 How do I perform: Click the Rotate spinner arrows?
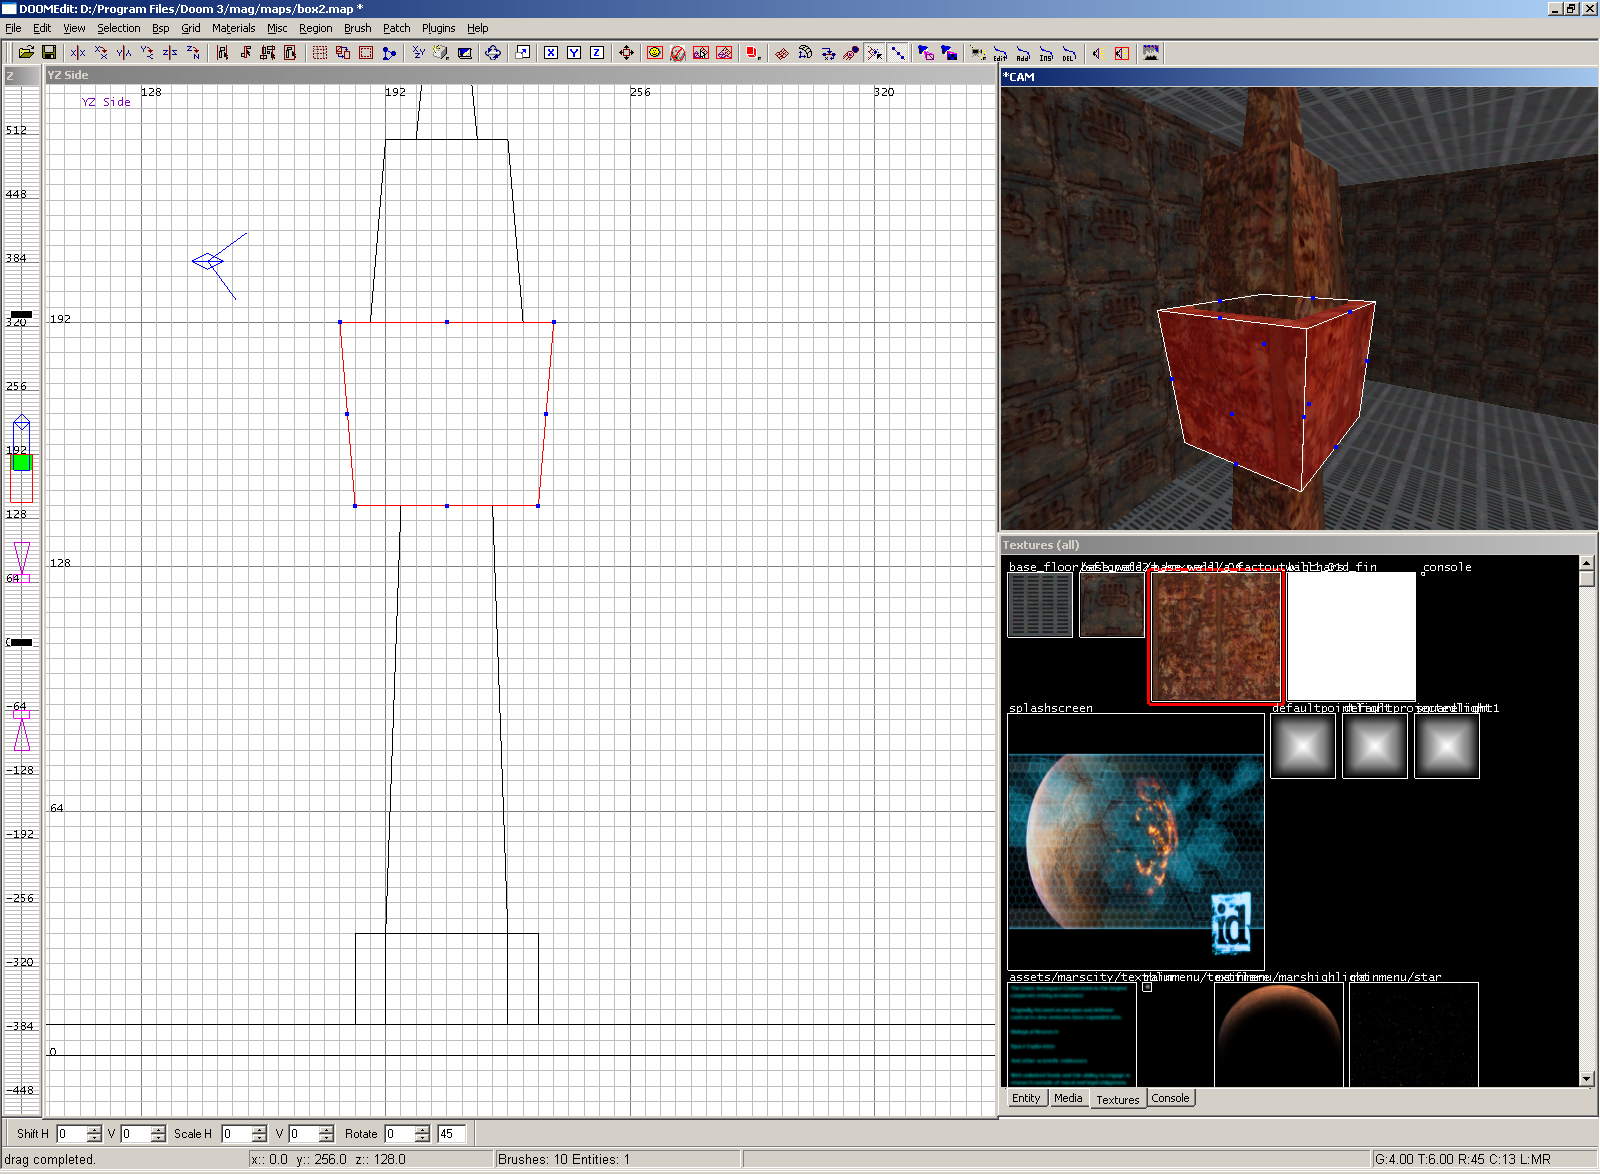[422, 1133]
